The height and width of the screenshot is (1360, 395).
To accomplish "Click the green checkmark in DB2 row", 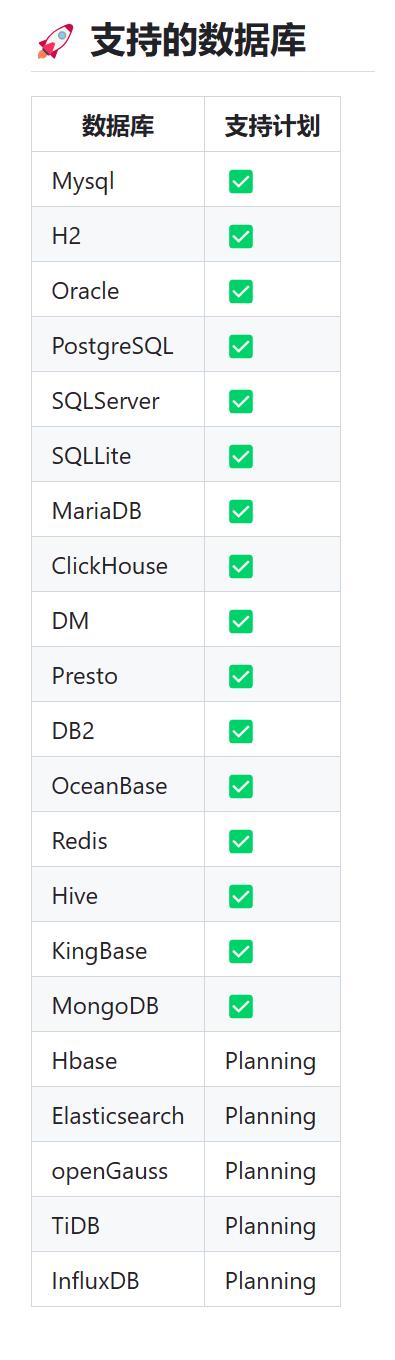I will pos(241,732).
